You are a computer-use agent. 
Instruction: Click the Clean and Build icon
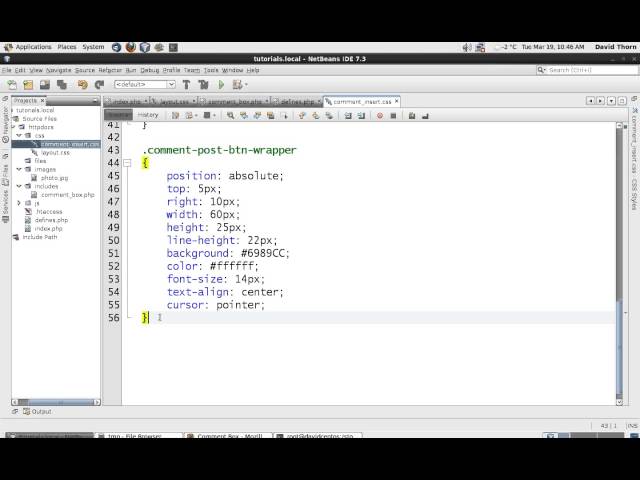(203, 84)
